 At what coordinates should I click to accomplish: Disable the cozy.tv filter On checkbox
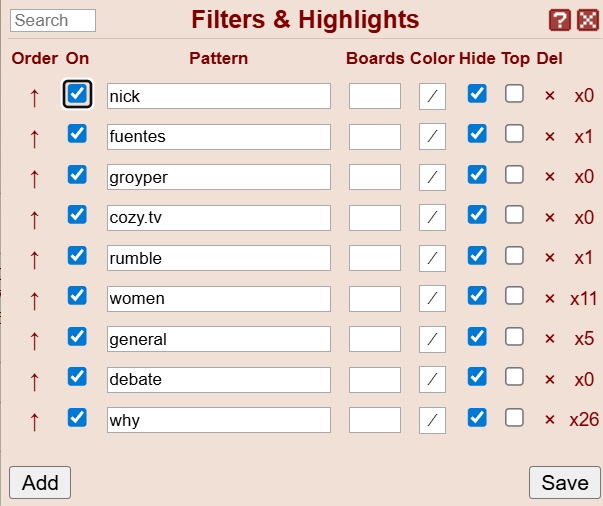click(77, 215)
